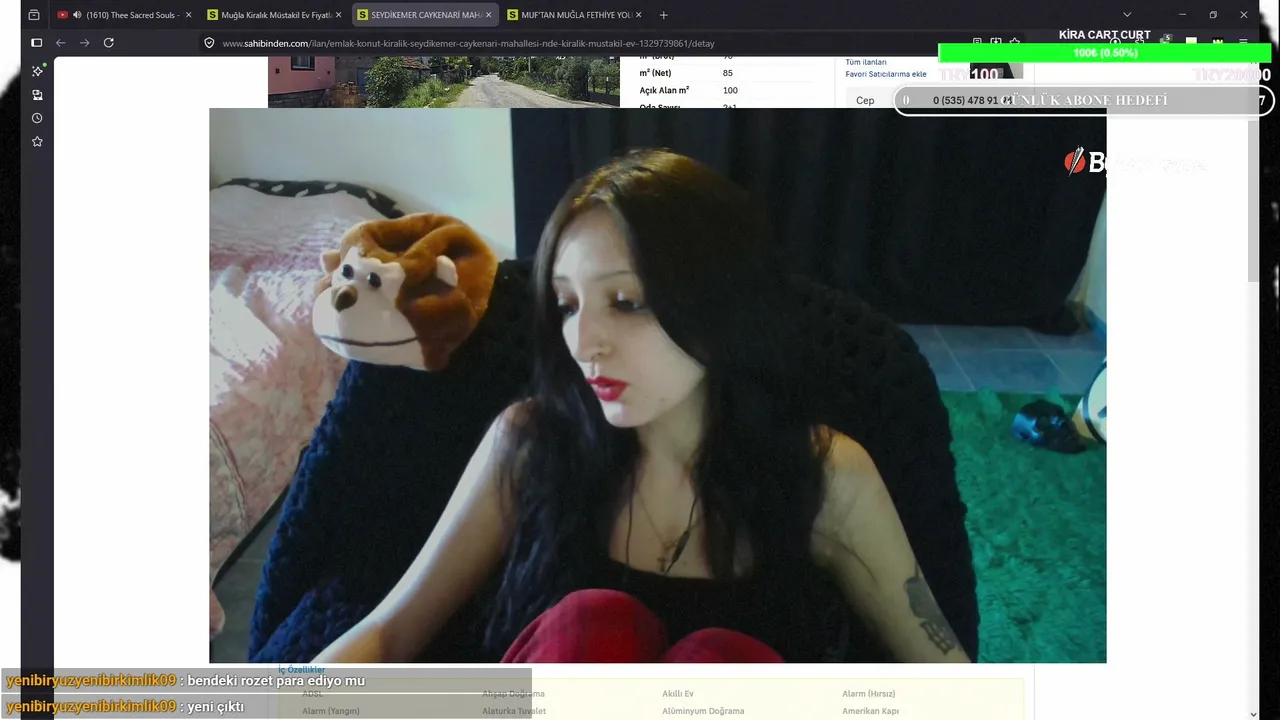The width and height of the screenshot is (1280, 720).
Task: Click the 'Cep' phone label
Action: (865, 100)
